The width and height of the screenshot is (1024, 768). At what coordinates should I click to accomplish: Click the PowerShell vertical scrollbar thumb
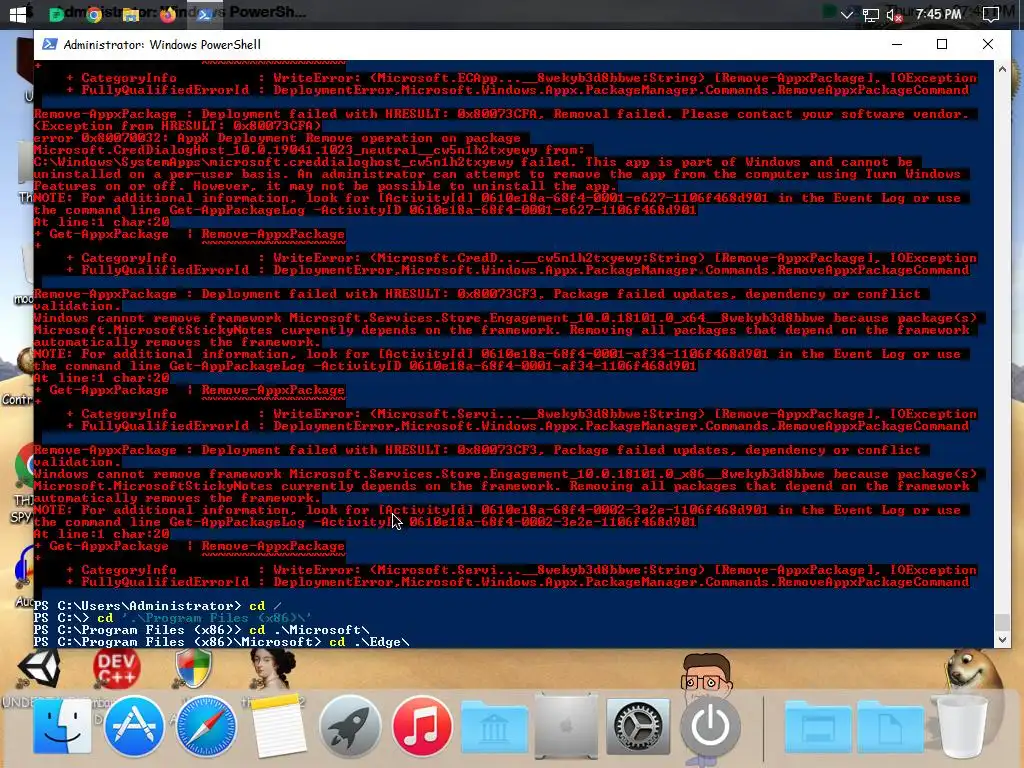tap(1002, 622)
